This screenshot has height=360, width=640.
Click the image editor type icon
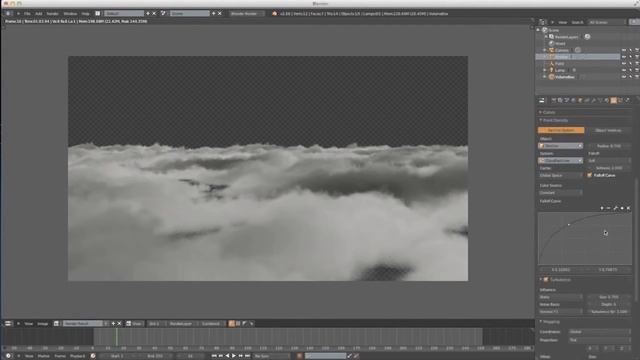tap(8, 324)
